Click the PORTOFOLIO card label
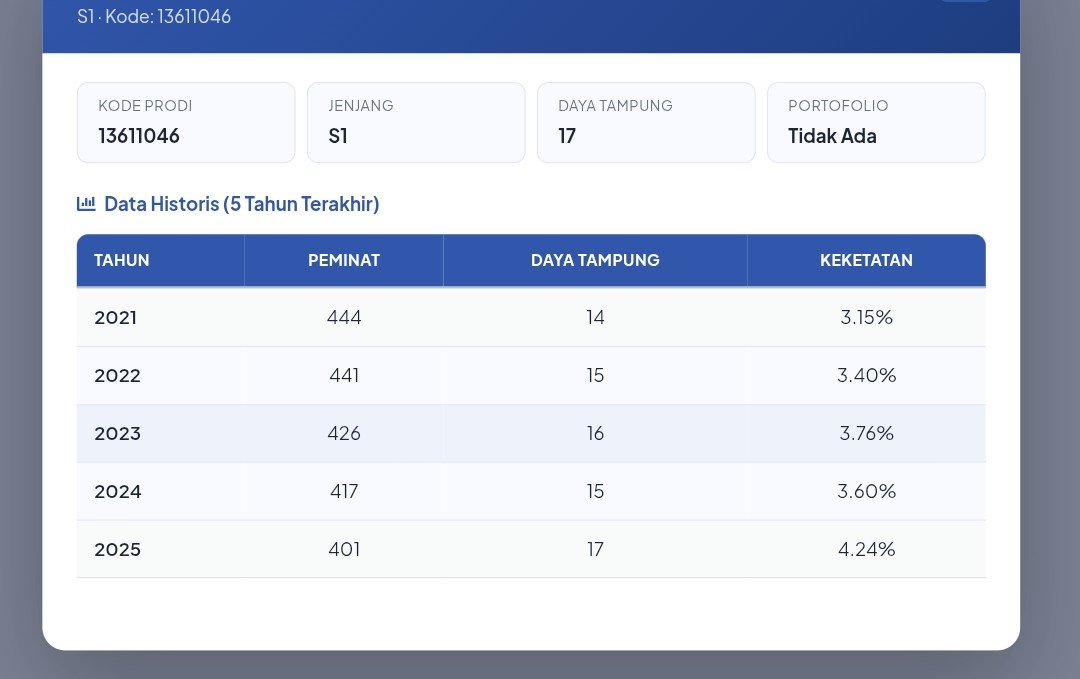The width and height of the screenshot is (1080, 679). [x=838, y=106]
